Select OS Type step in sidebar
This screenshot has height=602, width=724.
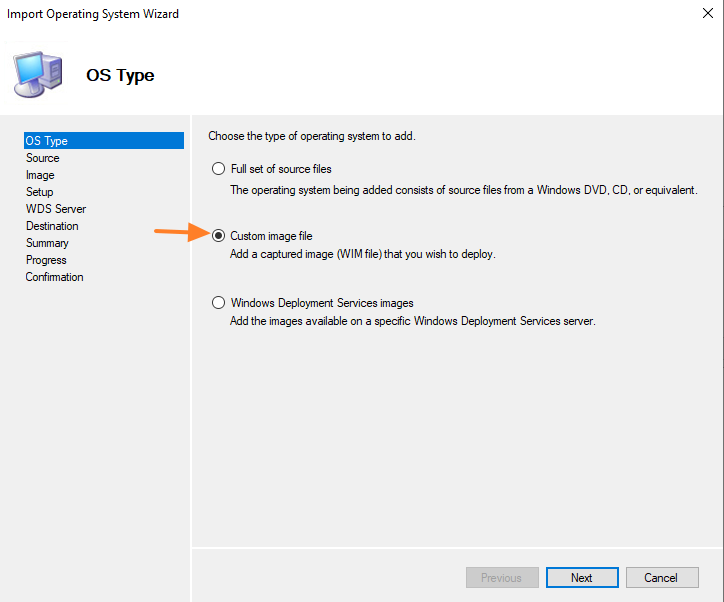click(x=47, y=141)
